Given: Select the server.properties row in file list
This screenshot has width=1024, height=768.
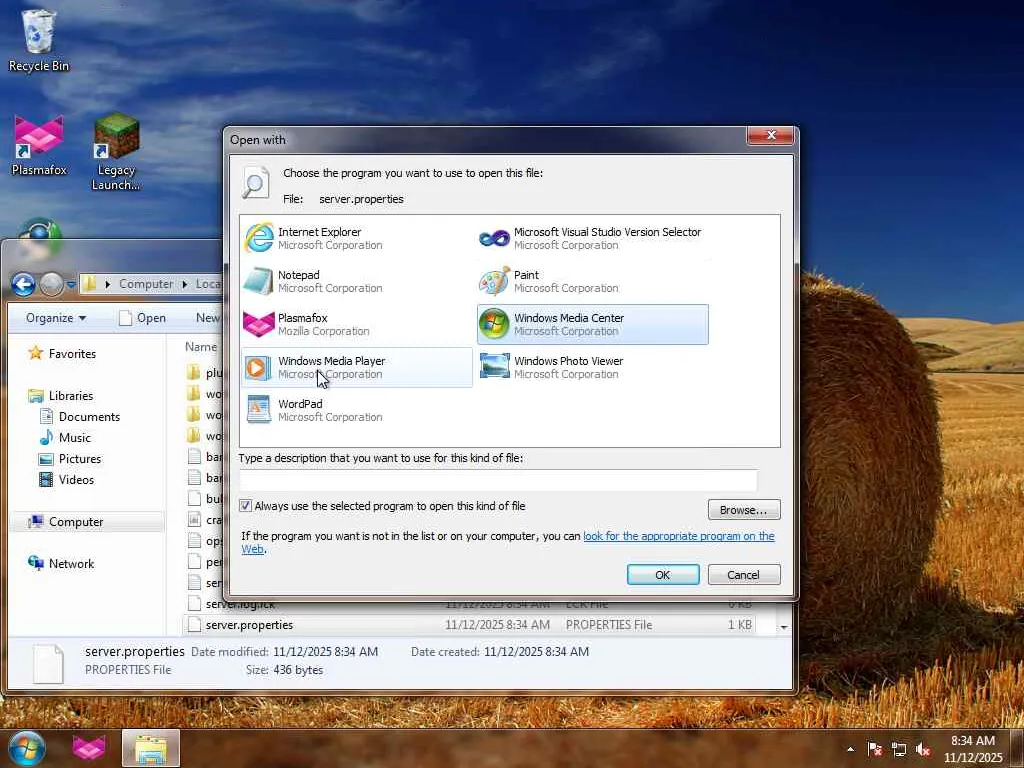Looking at the screenshot, I should click(x=469, y=625).
